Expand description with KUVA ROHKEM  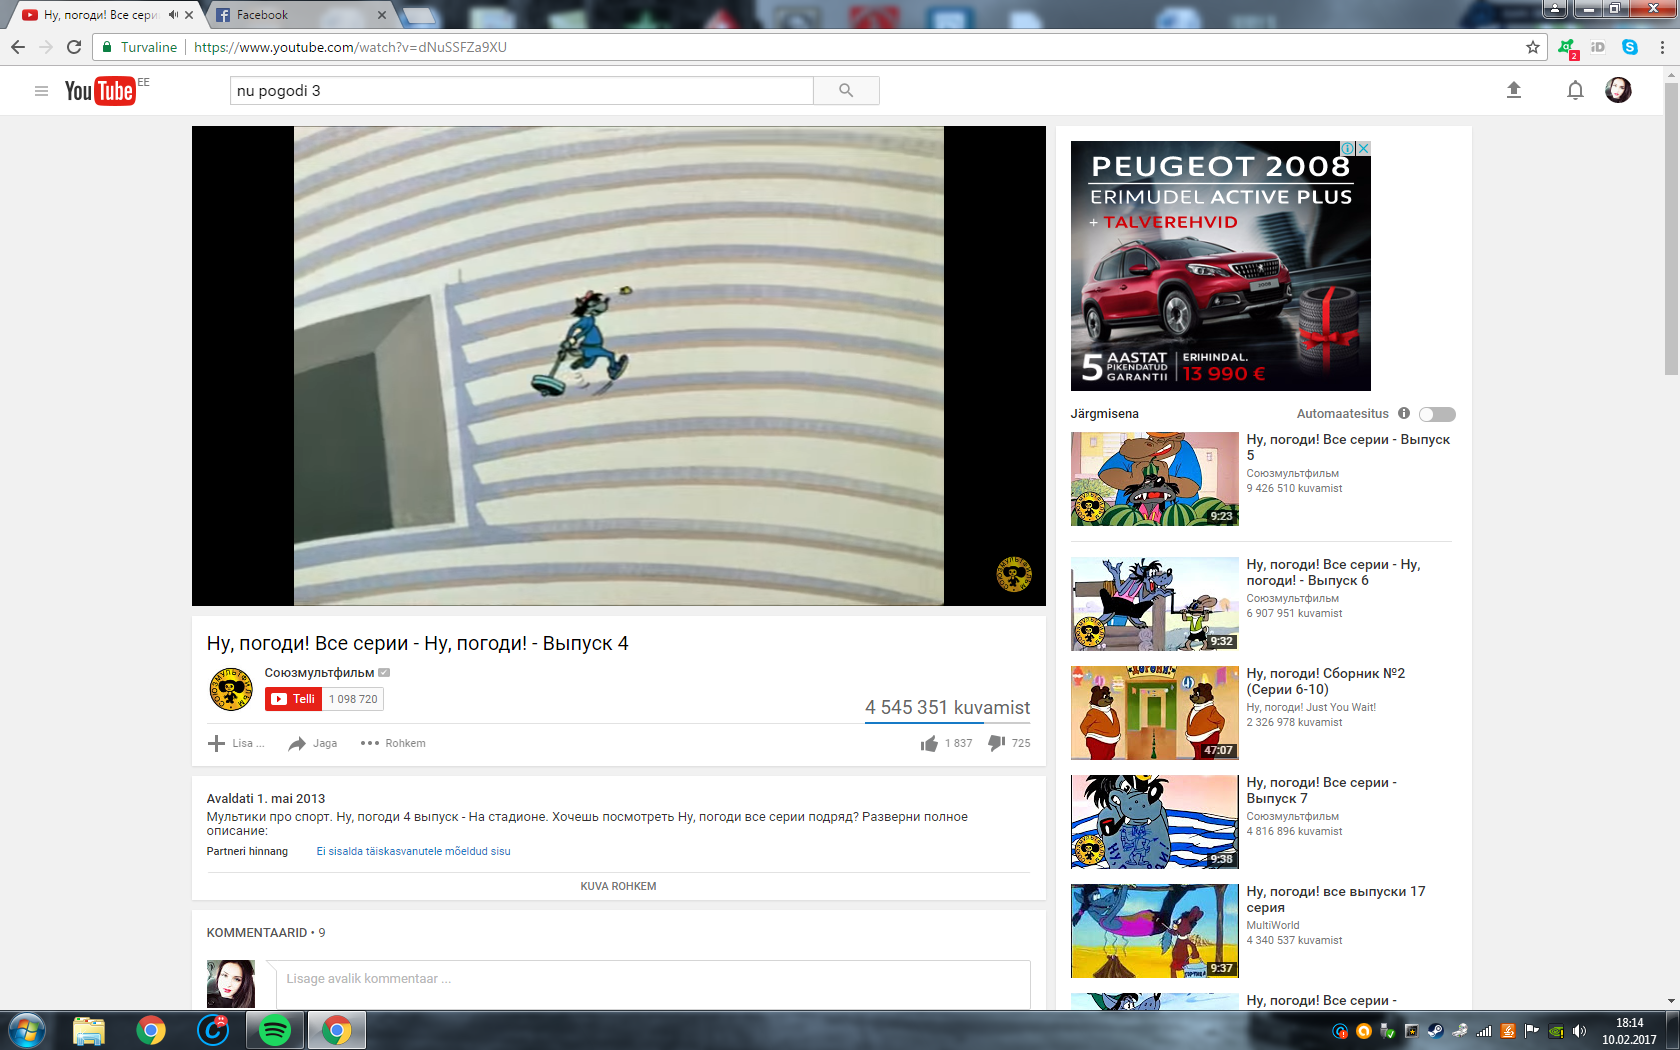click(x=618, y=886)
